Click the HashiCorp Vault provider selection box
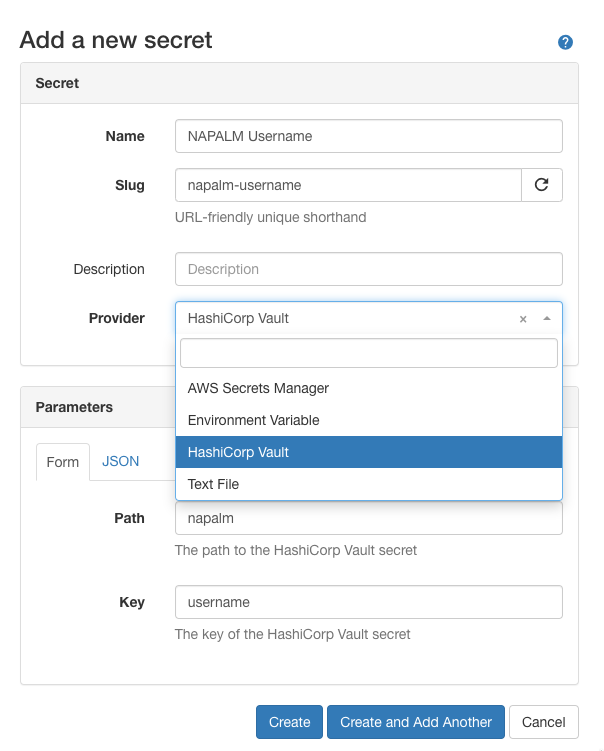 click(x=369, y=318)
